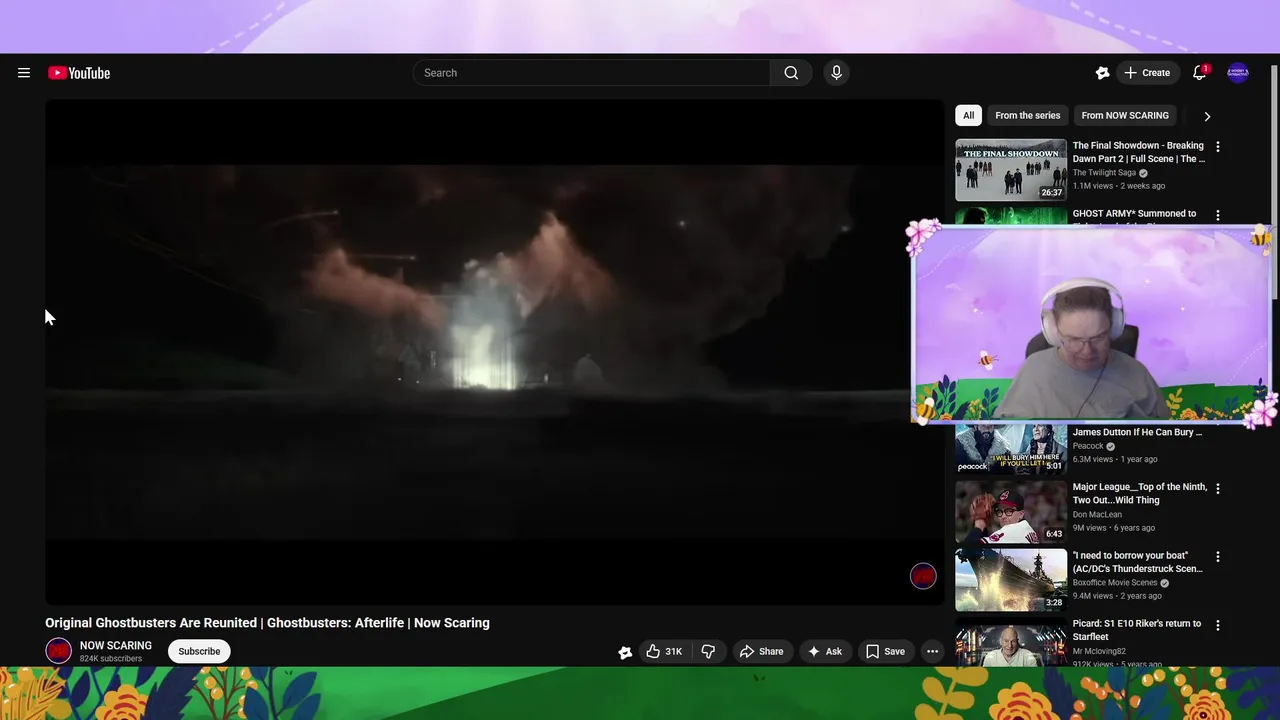This screenshot has width=1280, height=720.
Task: Open "I need to borrow your boat" title
Action: click(x=1138, y=562)
